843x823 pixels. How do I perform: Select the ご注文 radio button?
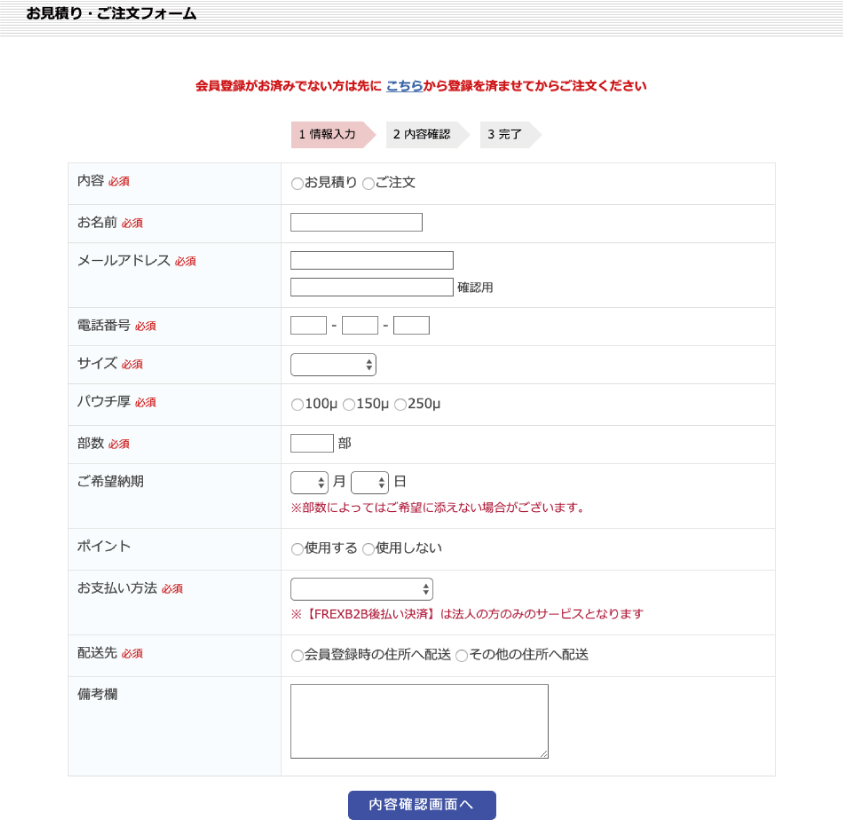[368, 184]
